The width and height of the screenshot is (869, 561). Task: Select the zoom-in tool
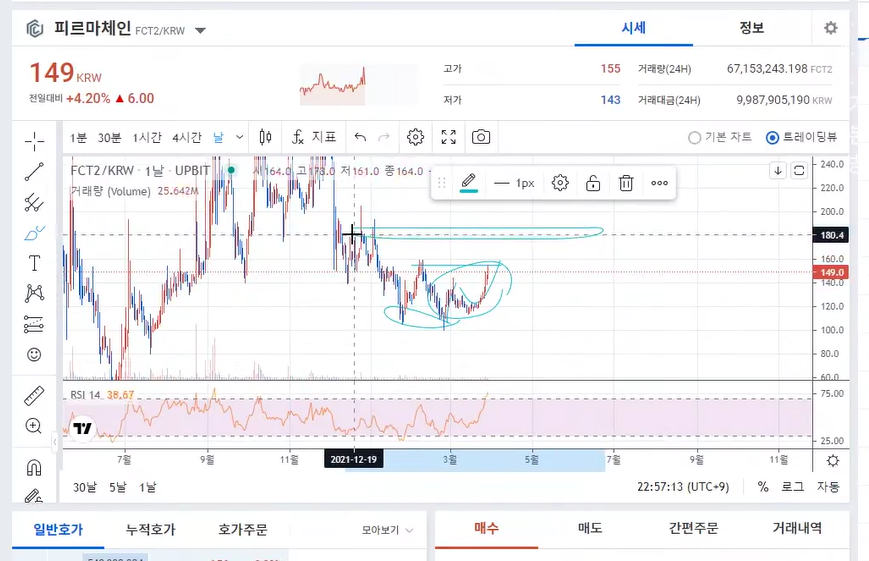pos(34,426)
